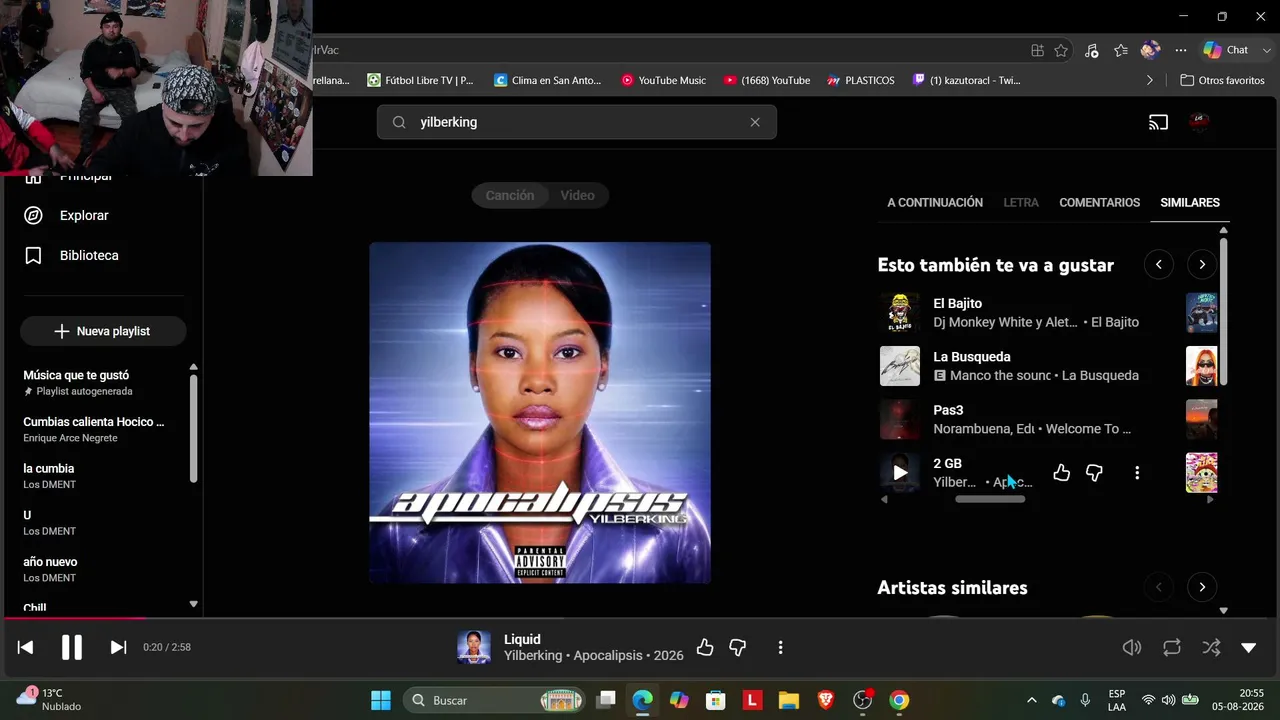This screenshot has height=720, width=1280.
Task: Open Google Chrome from taskbar
Action: click(899, 700)
